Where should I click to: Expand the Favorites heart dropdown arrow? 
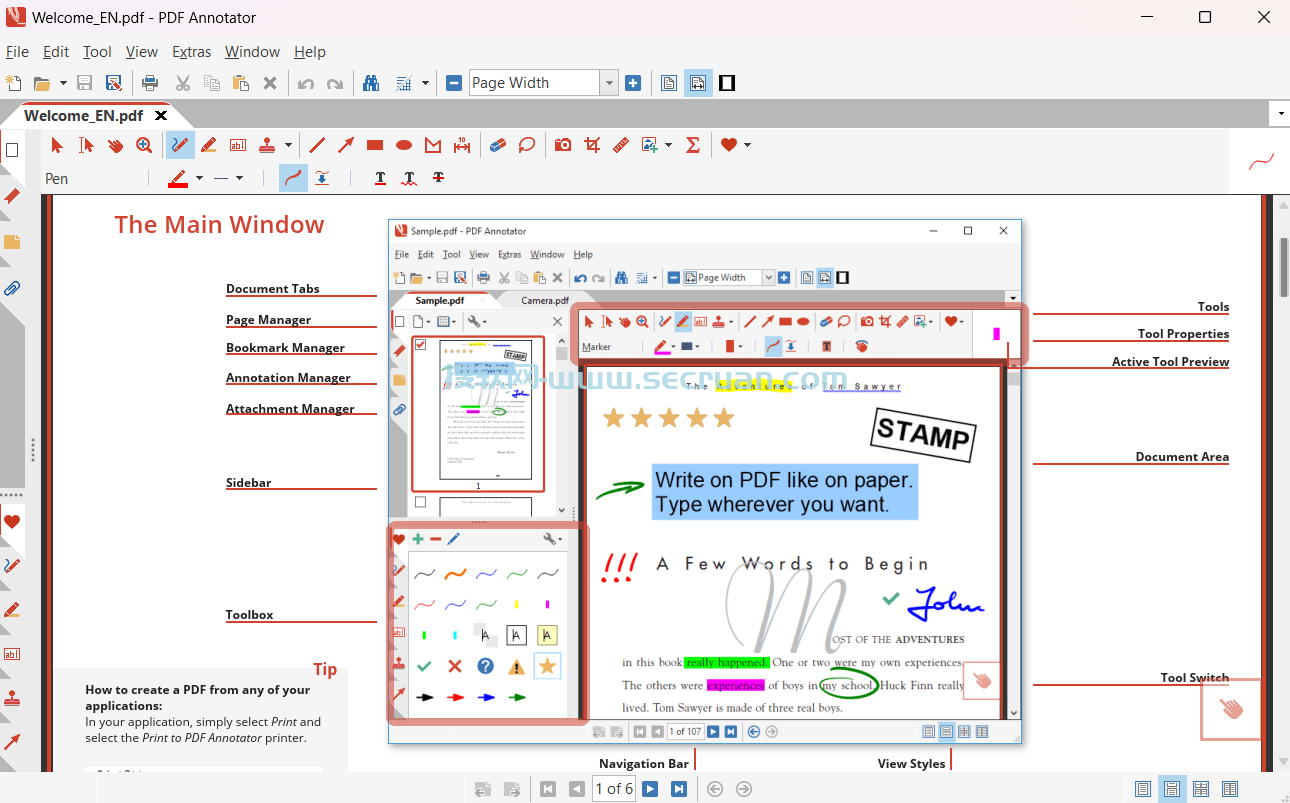click(747, 145)
